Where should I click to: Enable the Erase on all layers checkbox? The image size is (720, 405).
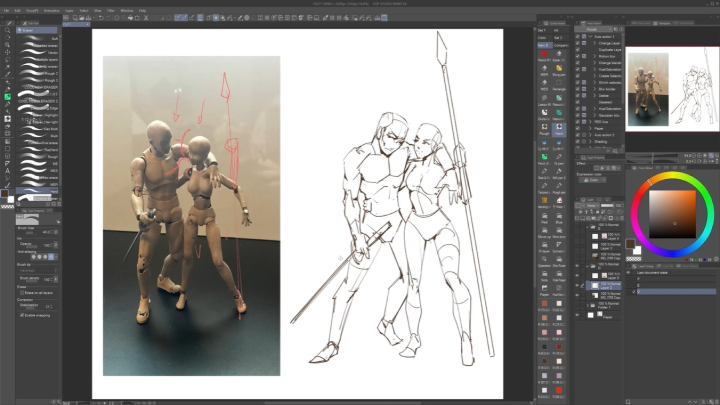22,291
